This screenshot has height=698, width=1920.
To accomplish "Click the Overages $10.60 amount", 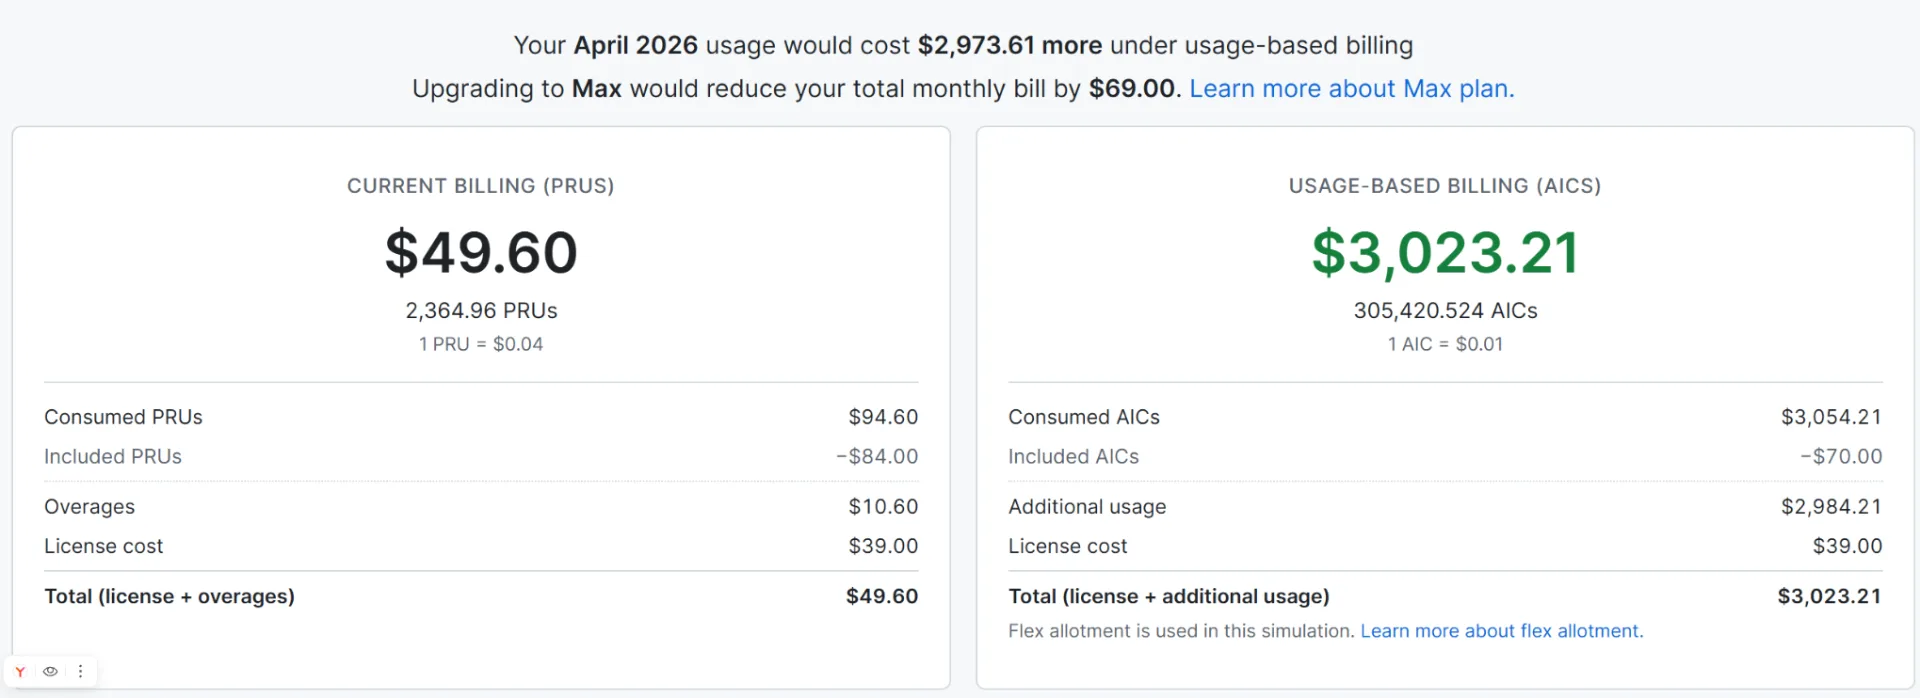I will click(883, 507).
